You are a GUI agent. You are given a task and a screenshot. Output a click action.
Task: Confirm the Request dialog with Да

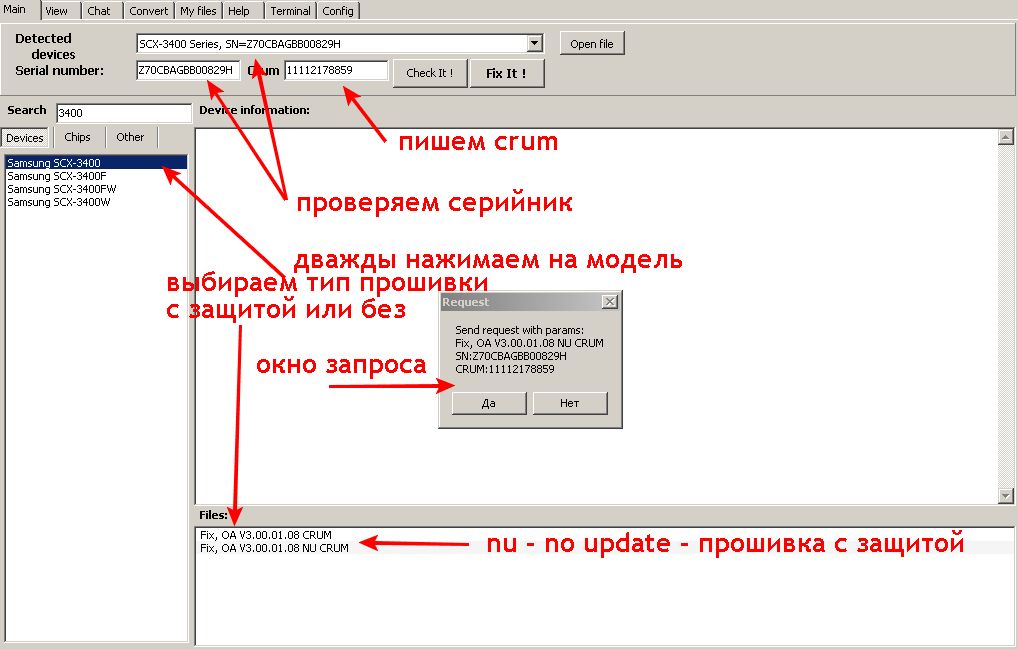(489, 403)
